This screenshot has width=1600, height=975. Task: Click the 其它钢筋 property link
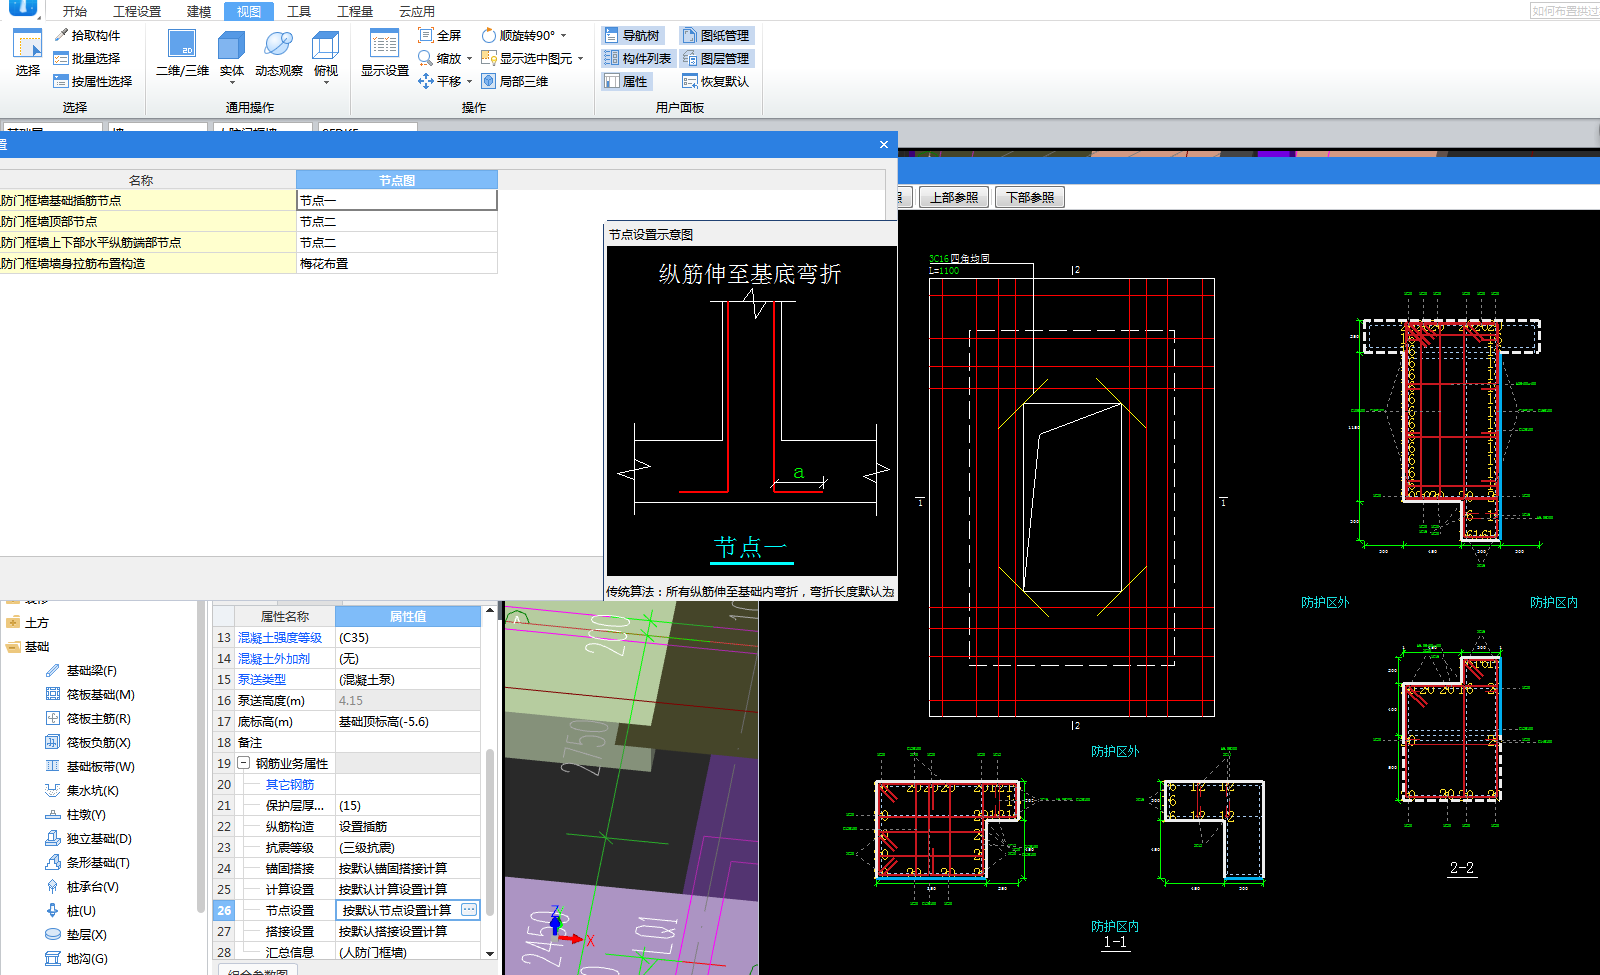click(x=290, y=785)
